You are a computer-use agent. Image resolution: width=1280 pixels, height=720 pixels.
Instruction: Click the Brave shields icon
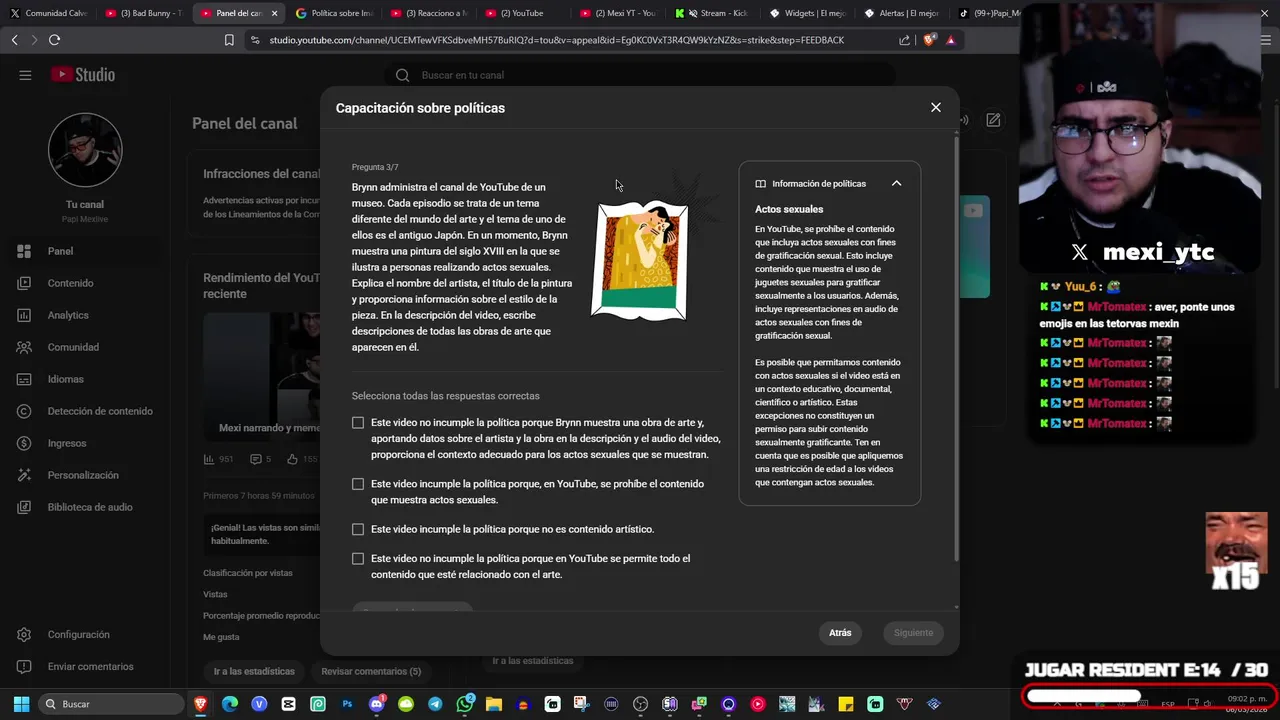[930, 40]
